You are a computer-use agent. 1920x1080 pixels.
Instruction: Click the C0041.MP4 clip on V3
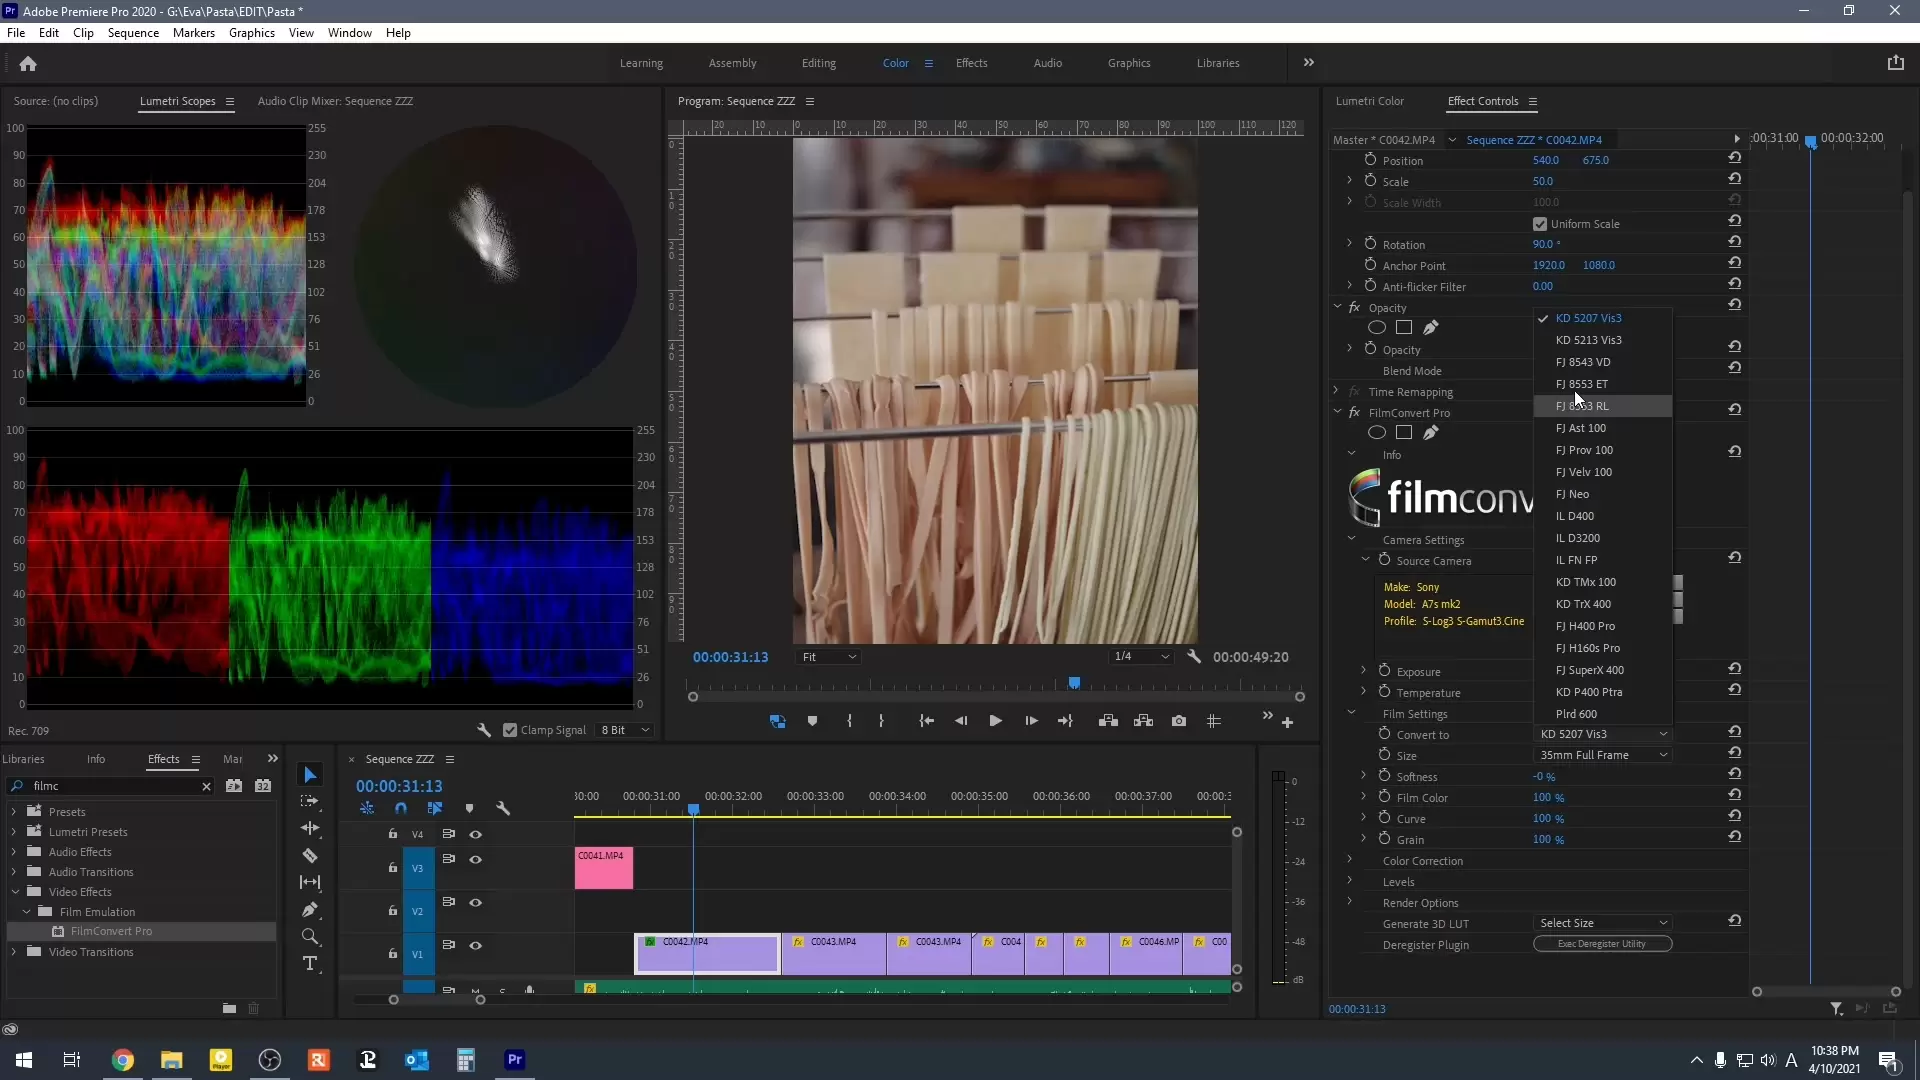click(x=603, y=867)
